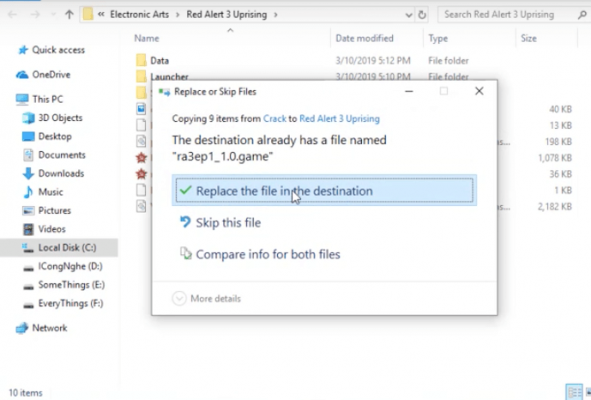This screenshot has height=400, width=591.
Task: Click the Music note icon
Action: [28, 192]
